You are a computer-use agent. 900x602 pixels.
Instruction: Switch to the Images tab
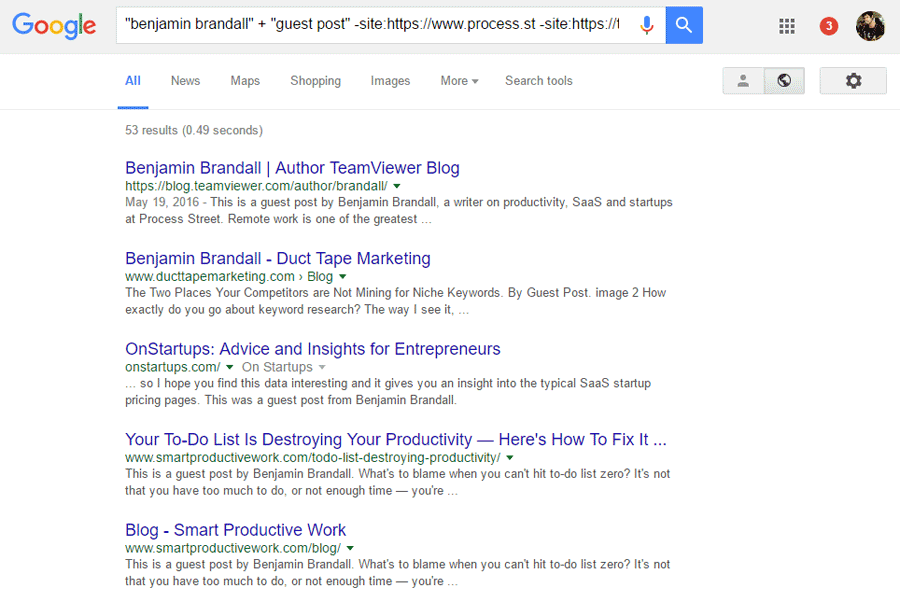tap(390, 81)
